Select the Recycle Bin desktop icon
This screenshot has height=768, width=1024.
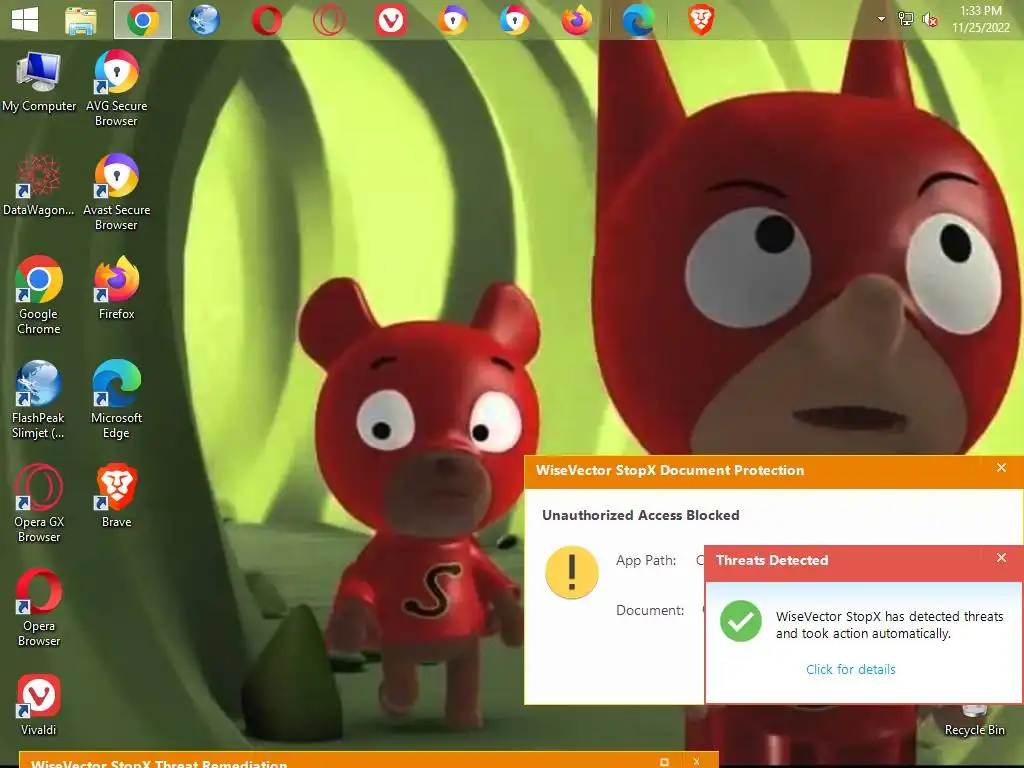[974, 722]
